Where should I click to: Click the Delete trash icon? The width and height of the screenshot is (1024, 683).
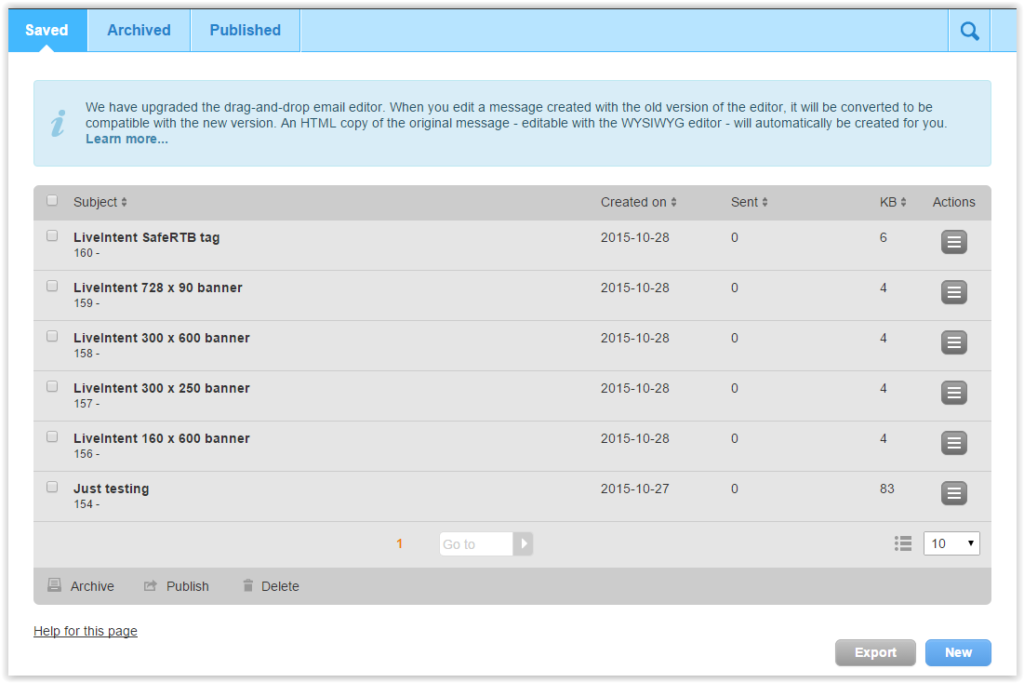248,586
